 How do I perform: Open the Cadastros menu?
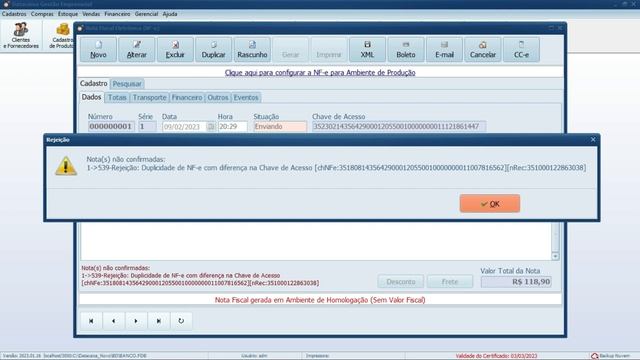point(14,14)
